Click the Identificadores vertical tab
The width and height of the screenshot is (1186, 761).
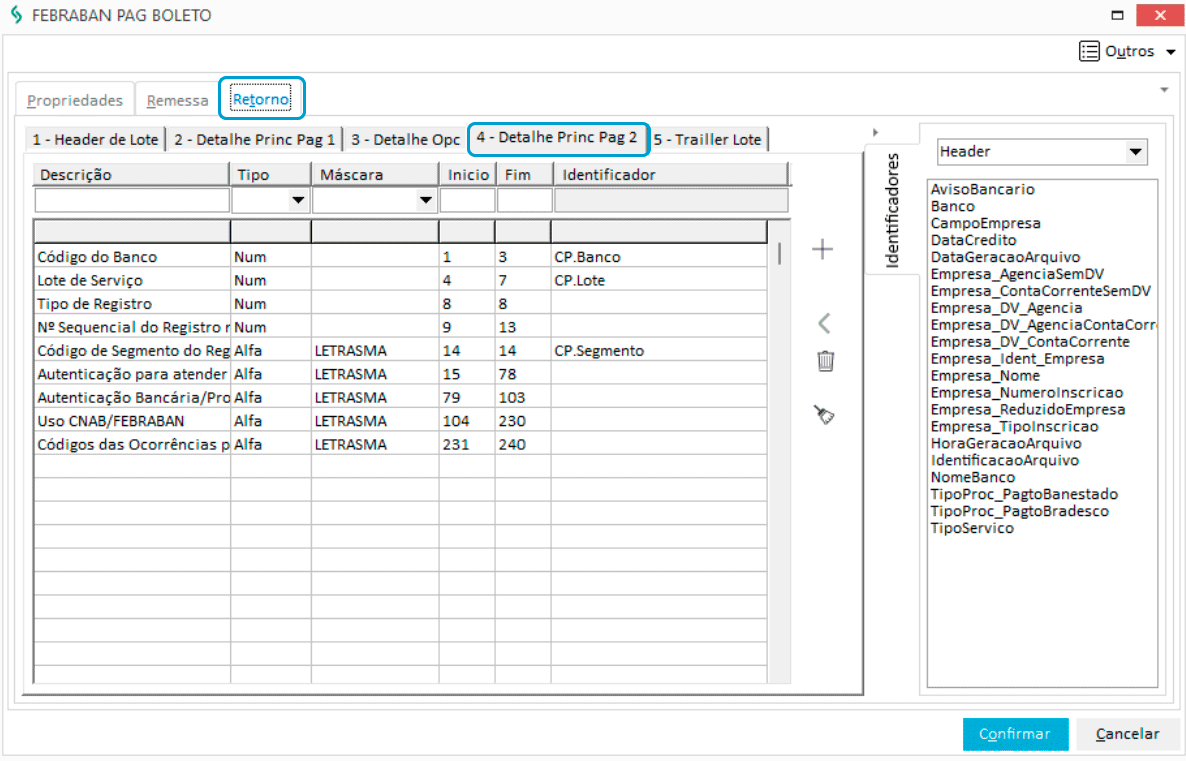pos(892,210)
